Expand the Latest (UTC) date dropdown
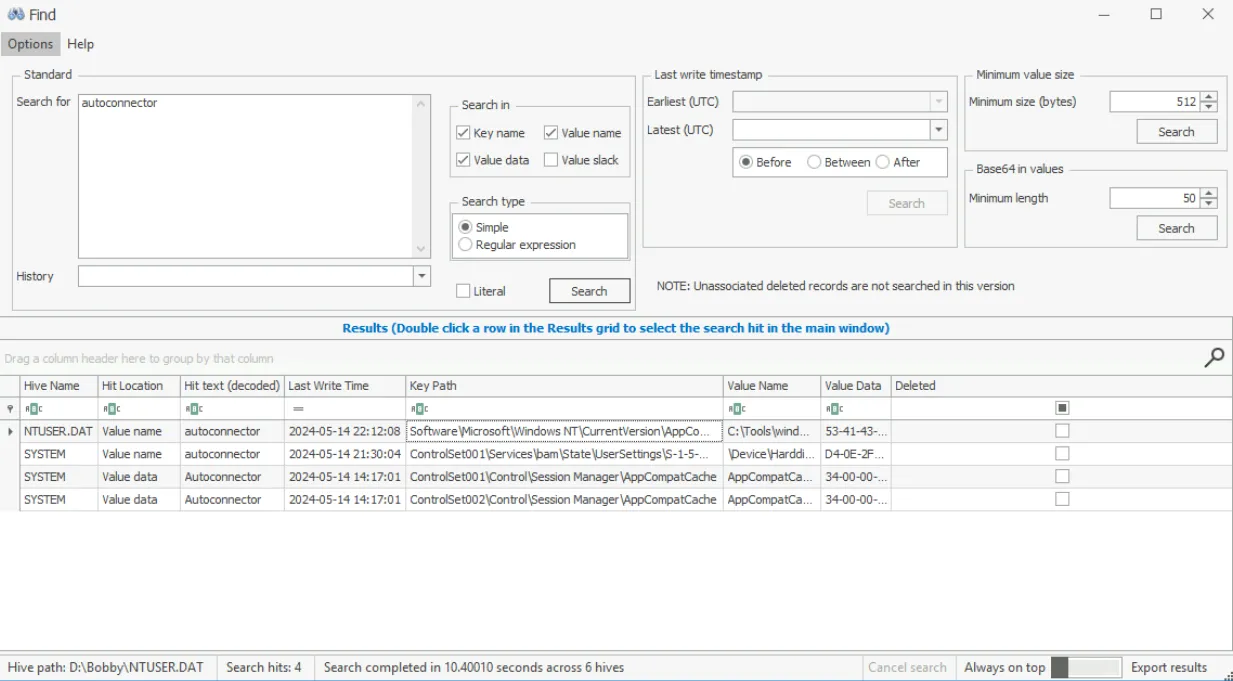This screenshot has height=681, width=1233. click(938, 130)
